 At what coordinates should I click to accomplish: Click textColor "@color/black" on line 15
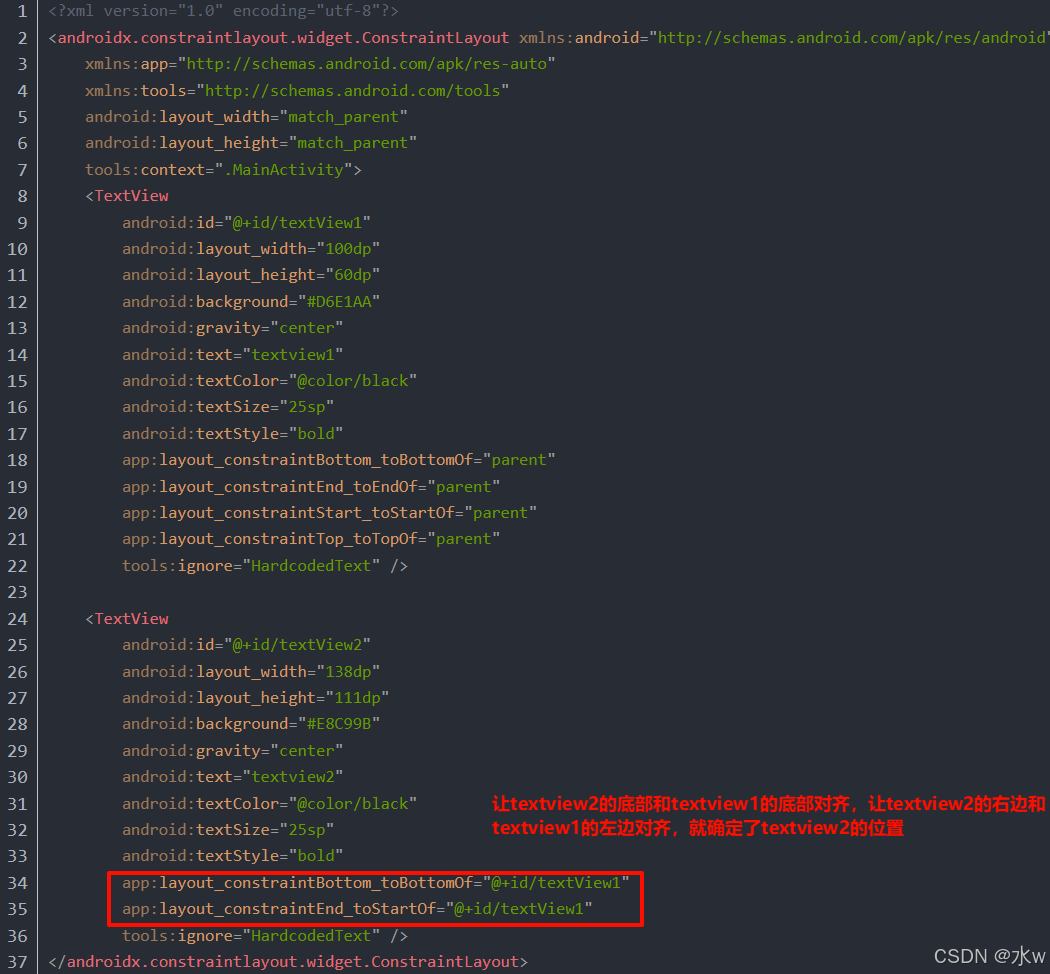(x=269, y=381)
